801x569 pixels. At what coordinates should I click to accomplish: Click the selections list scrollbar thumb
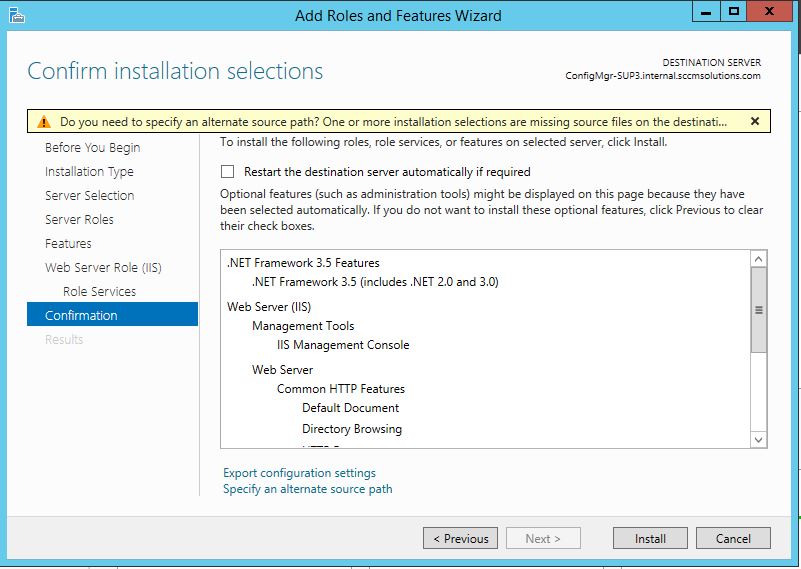[x=758, y=310]
